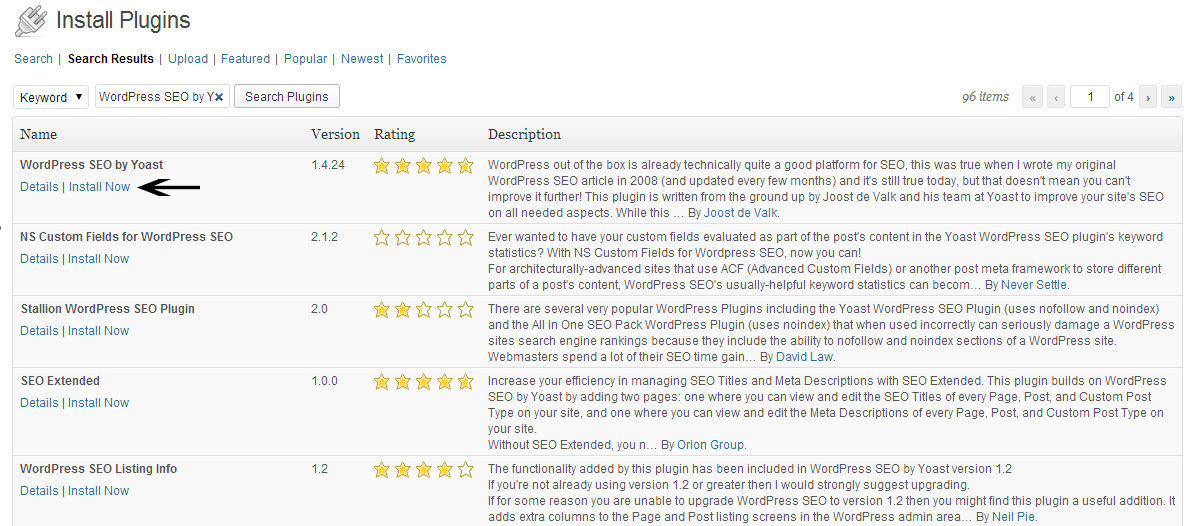Click the Search Plugins button
Screen dimensions: 1192x526
click(x=287, y=97)
